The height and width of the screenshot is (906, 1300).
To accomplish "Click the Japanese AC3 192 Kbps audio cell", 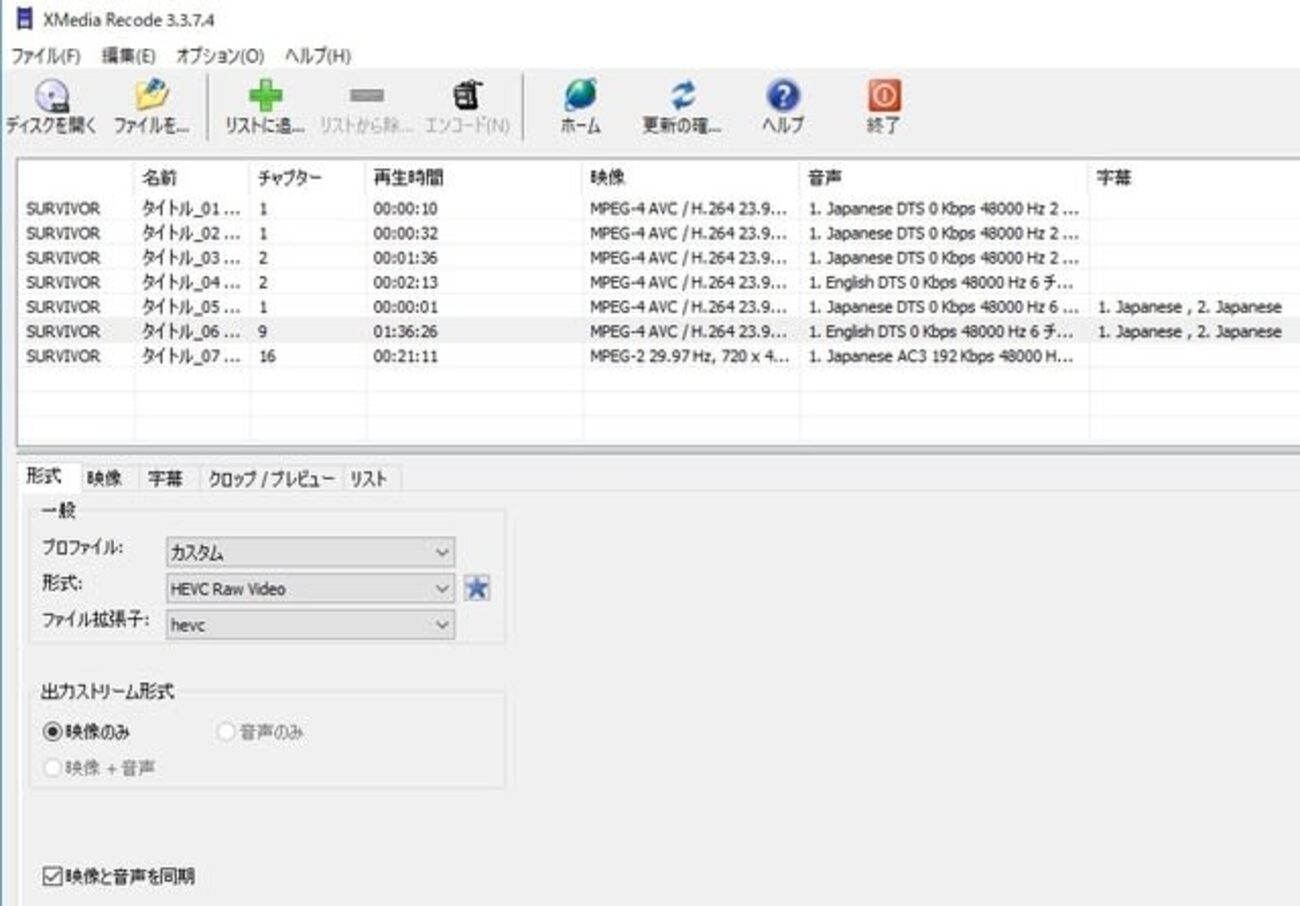I will pyautogui.click(x=944, y=356).
